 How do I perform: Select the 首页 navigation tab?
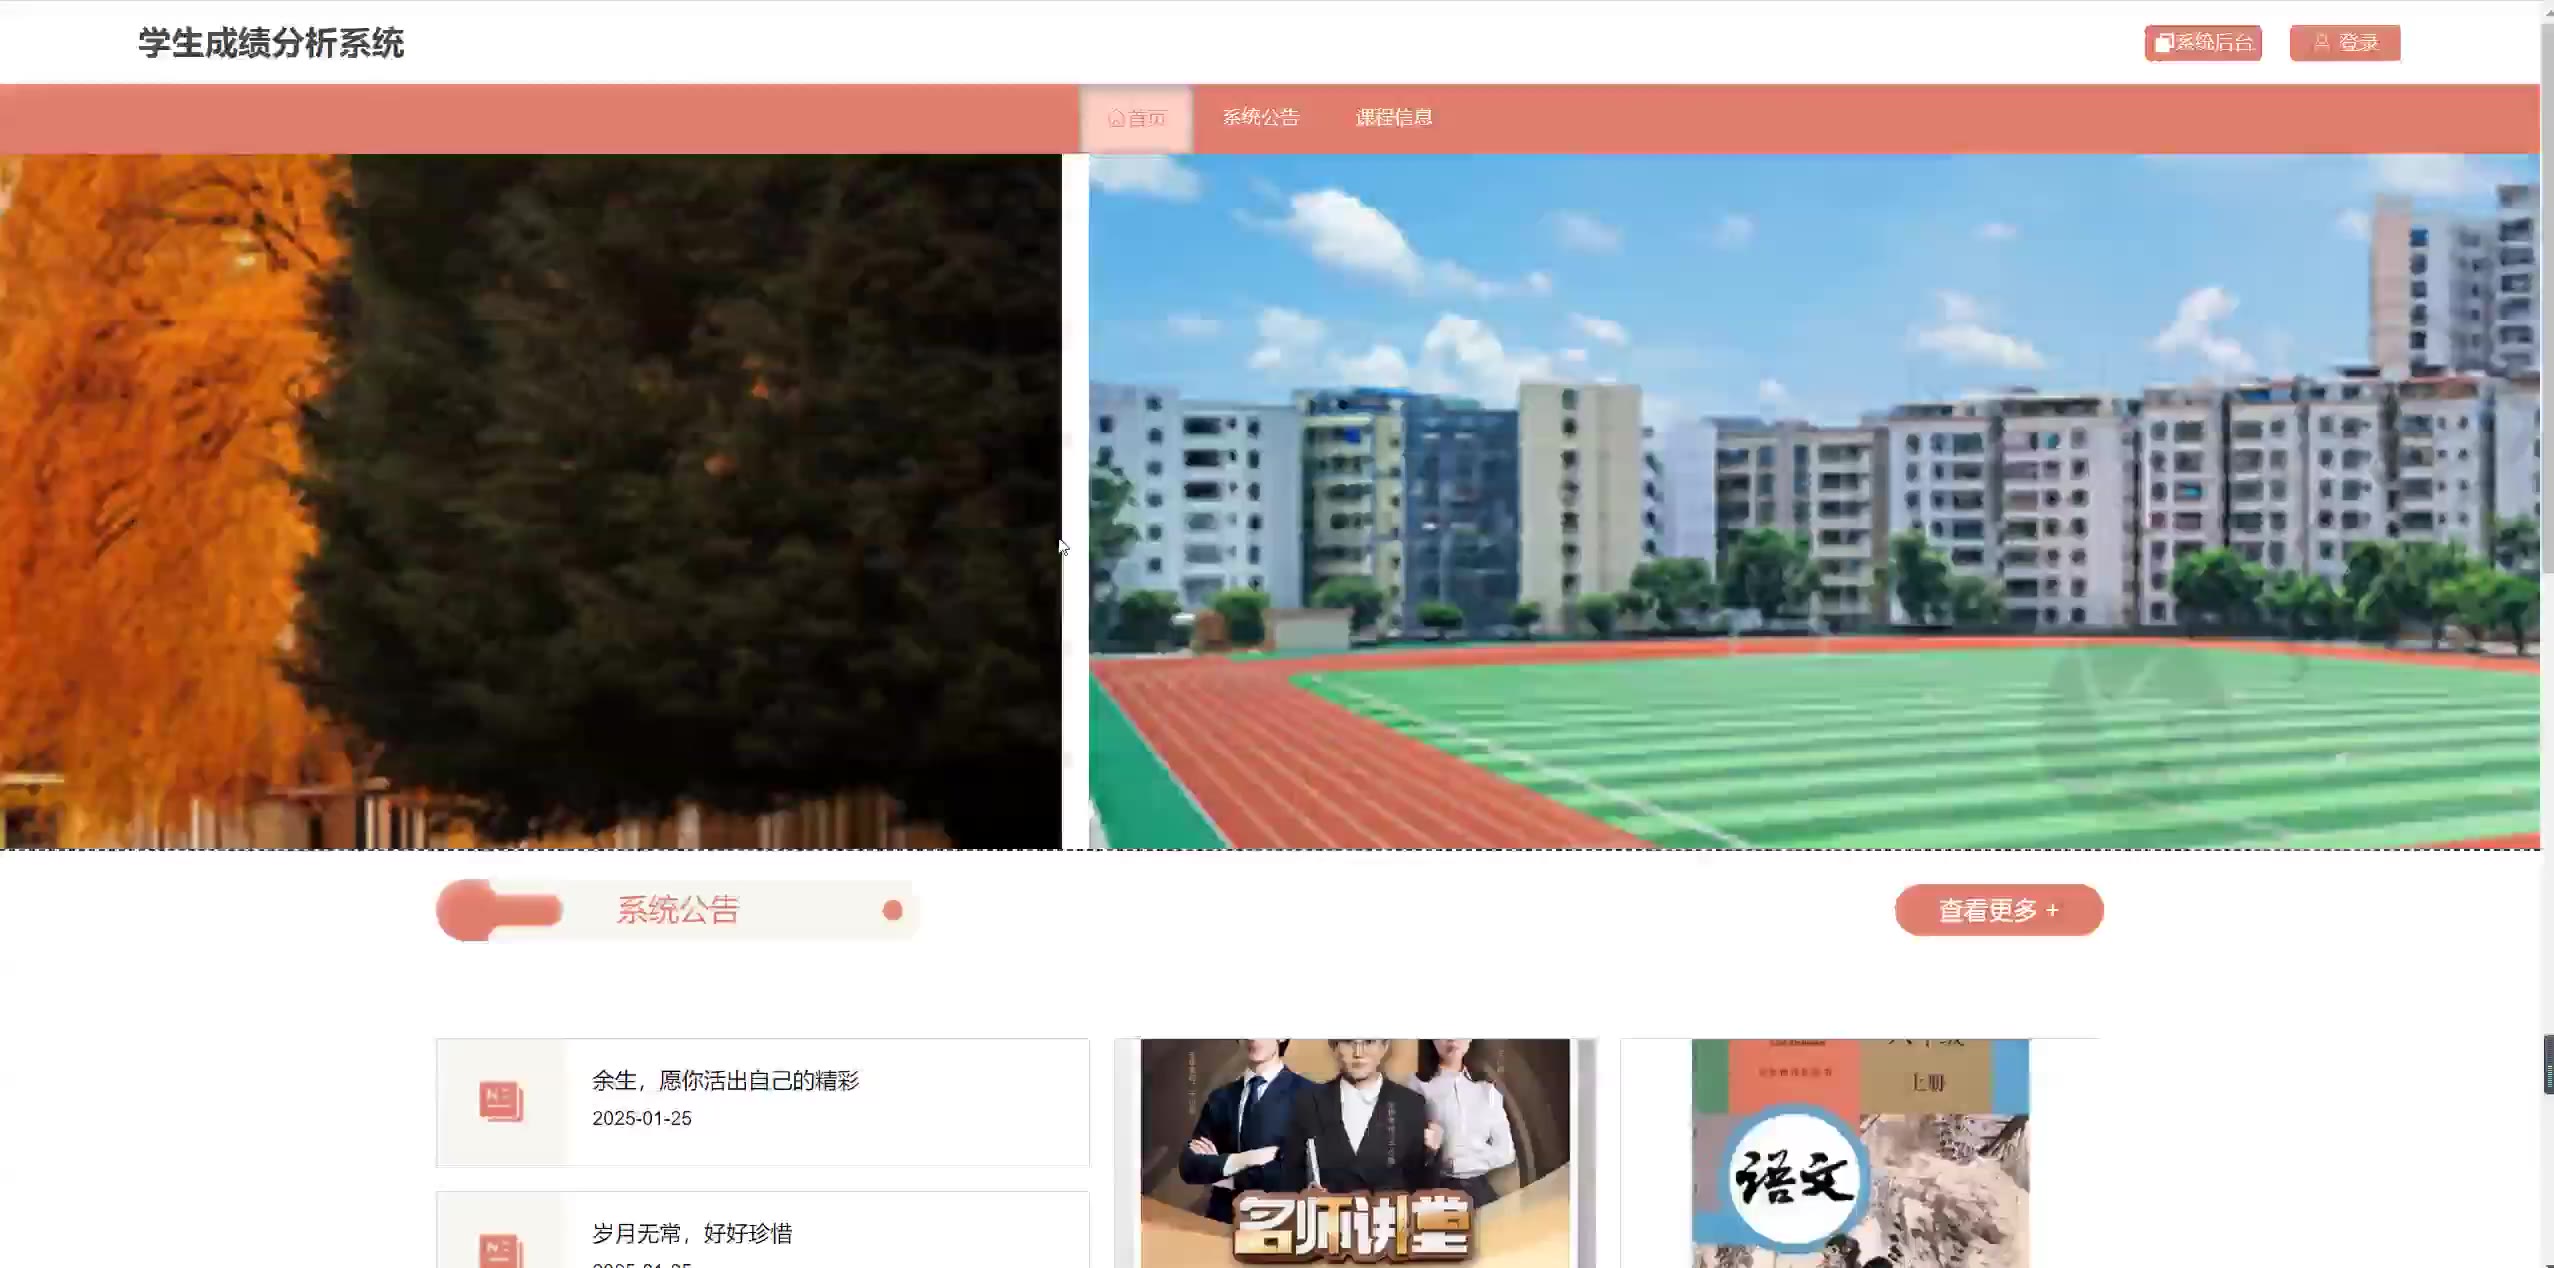coord(1137,119)
